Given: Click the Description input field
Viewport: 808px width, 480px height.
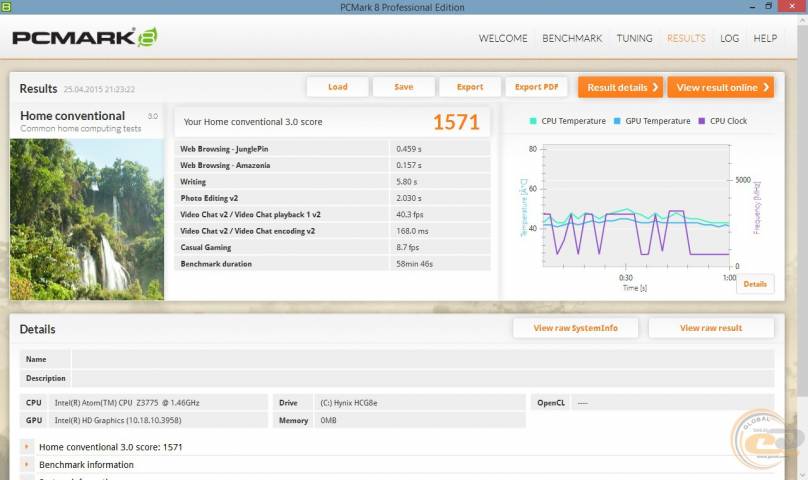Looking at the screenshot, I should (423, 378).
